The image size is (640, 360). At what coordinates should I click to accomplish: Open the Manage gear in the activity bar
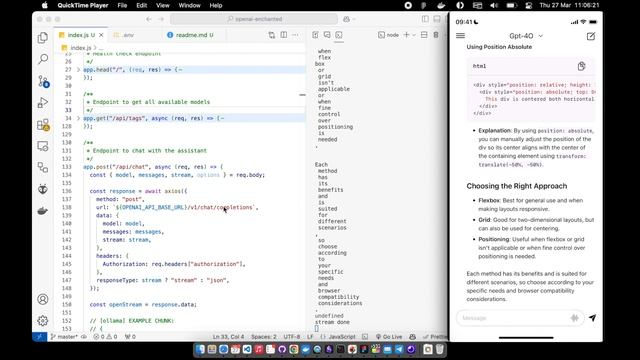pyautogui.click(x=43, y=321)
